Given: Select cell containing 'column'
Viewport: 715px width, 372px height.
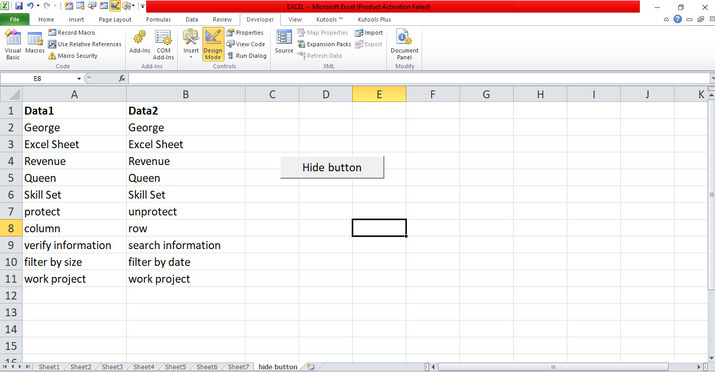Looking at the screenshot, I should [74, 228].
